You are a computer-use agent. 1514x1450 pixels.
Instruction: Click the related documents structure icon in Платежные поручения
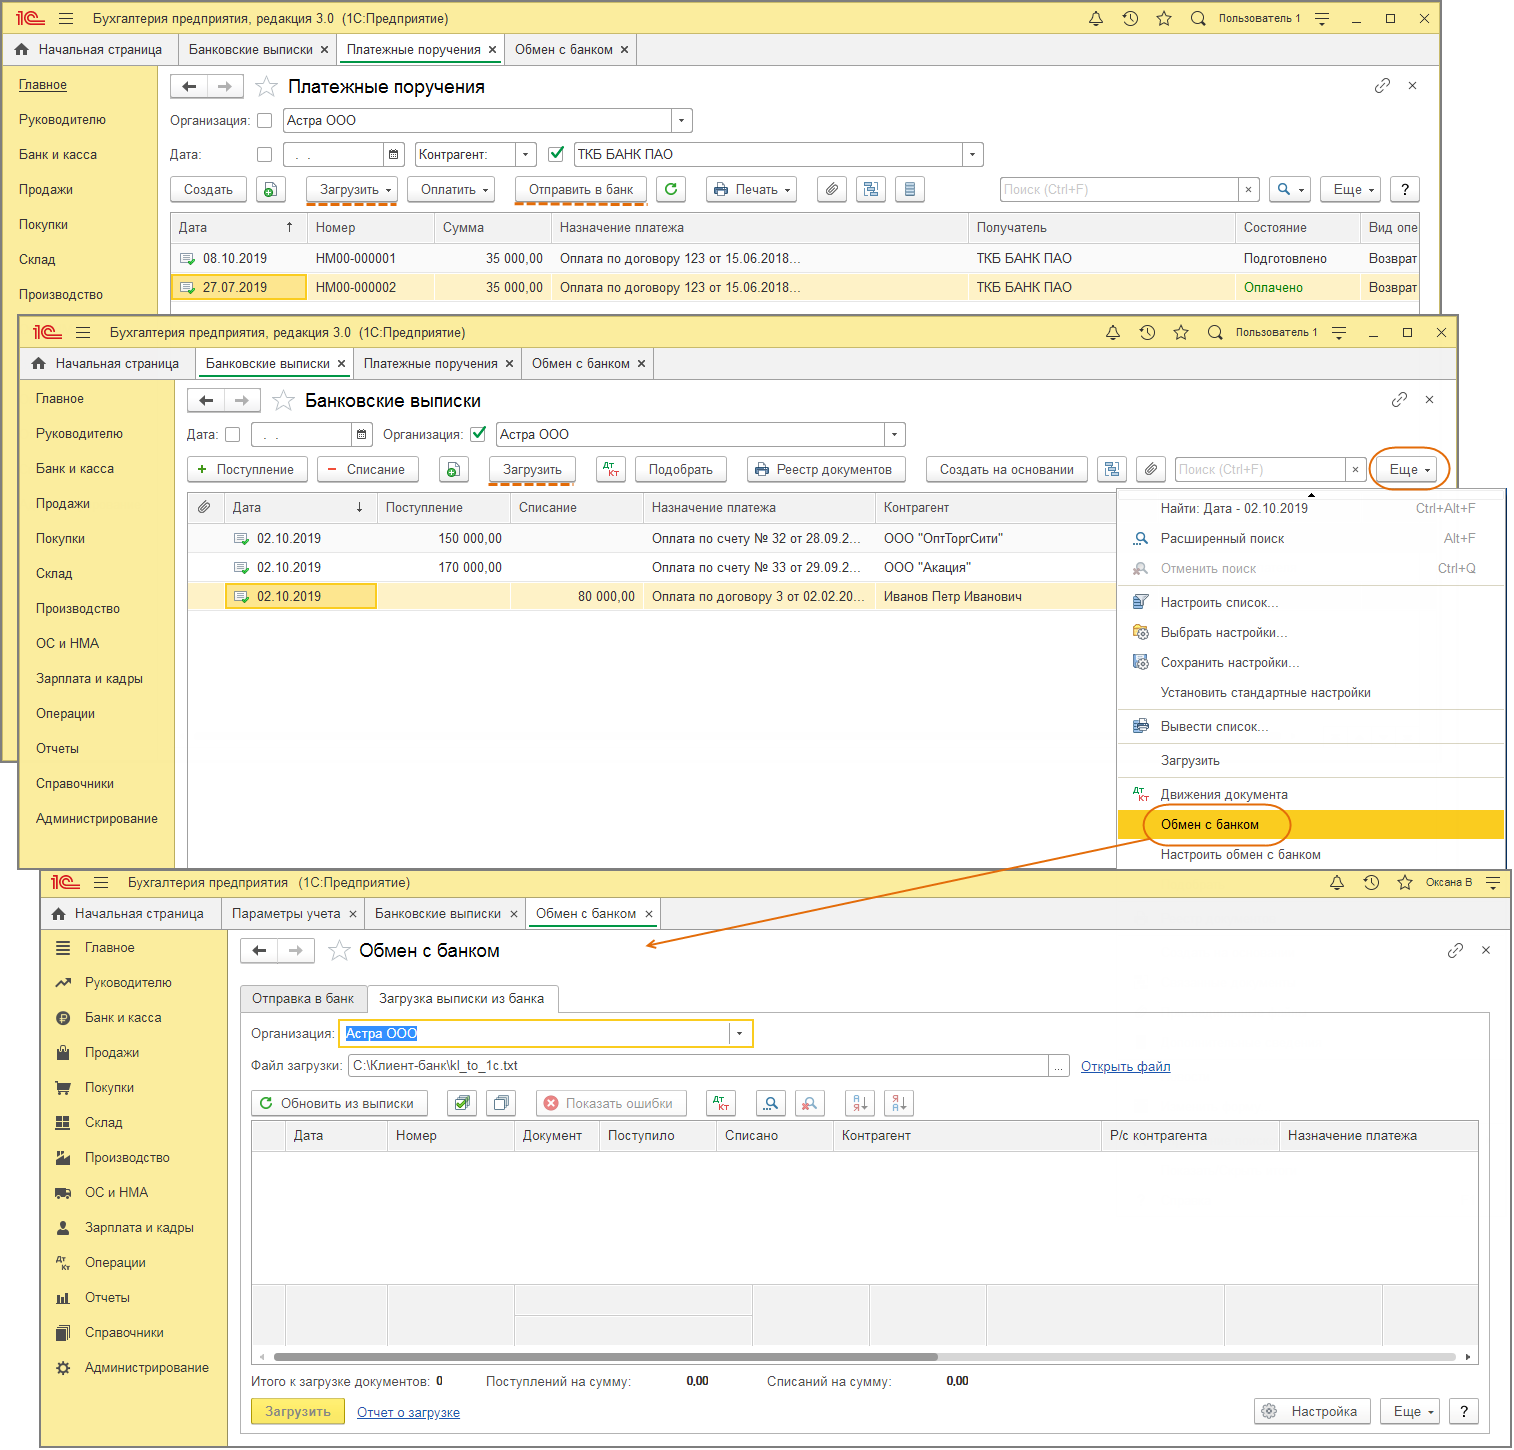pos(871,189)
